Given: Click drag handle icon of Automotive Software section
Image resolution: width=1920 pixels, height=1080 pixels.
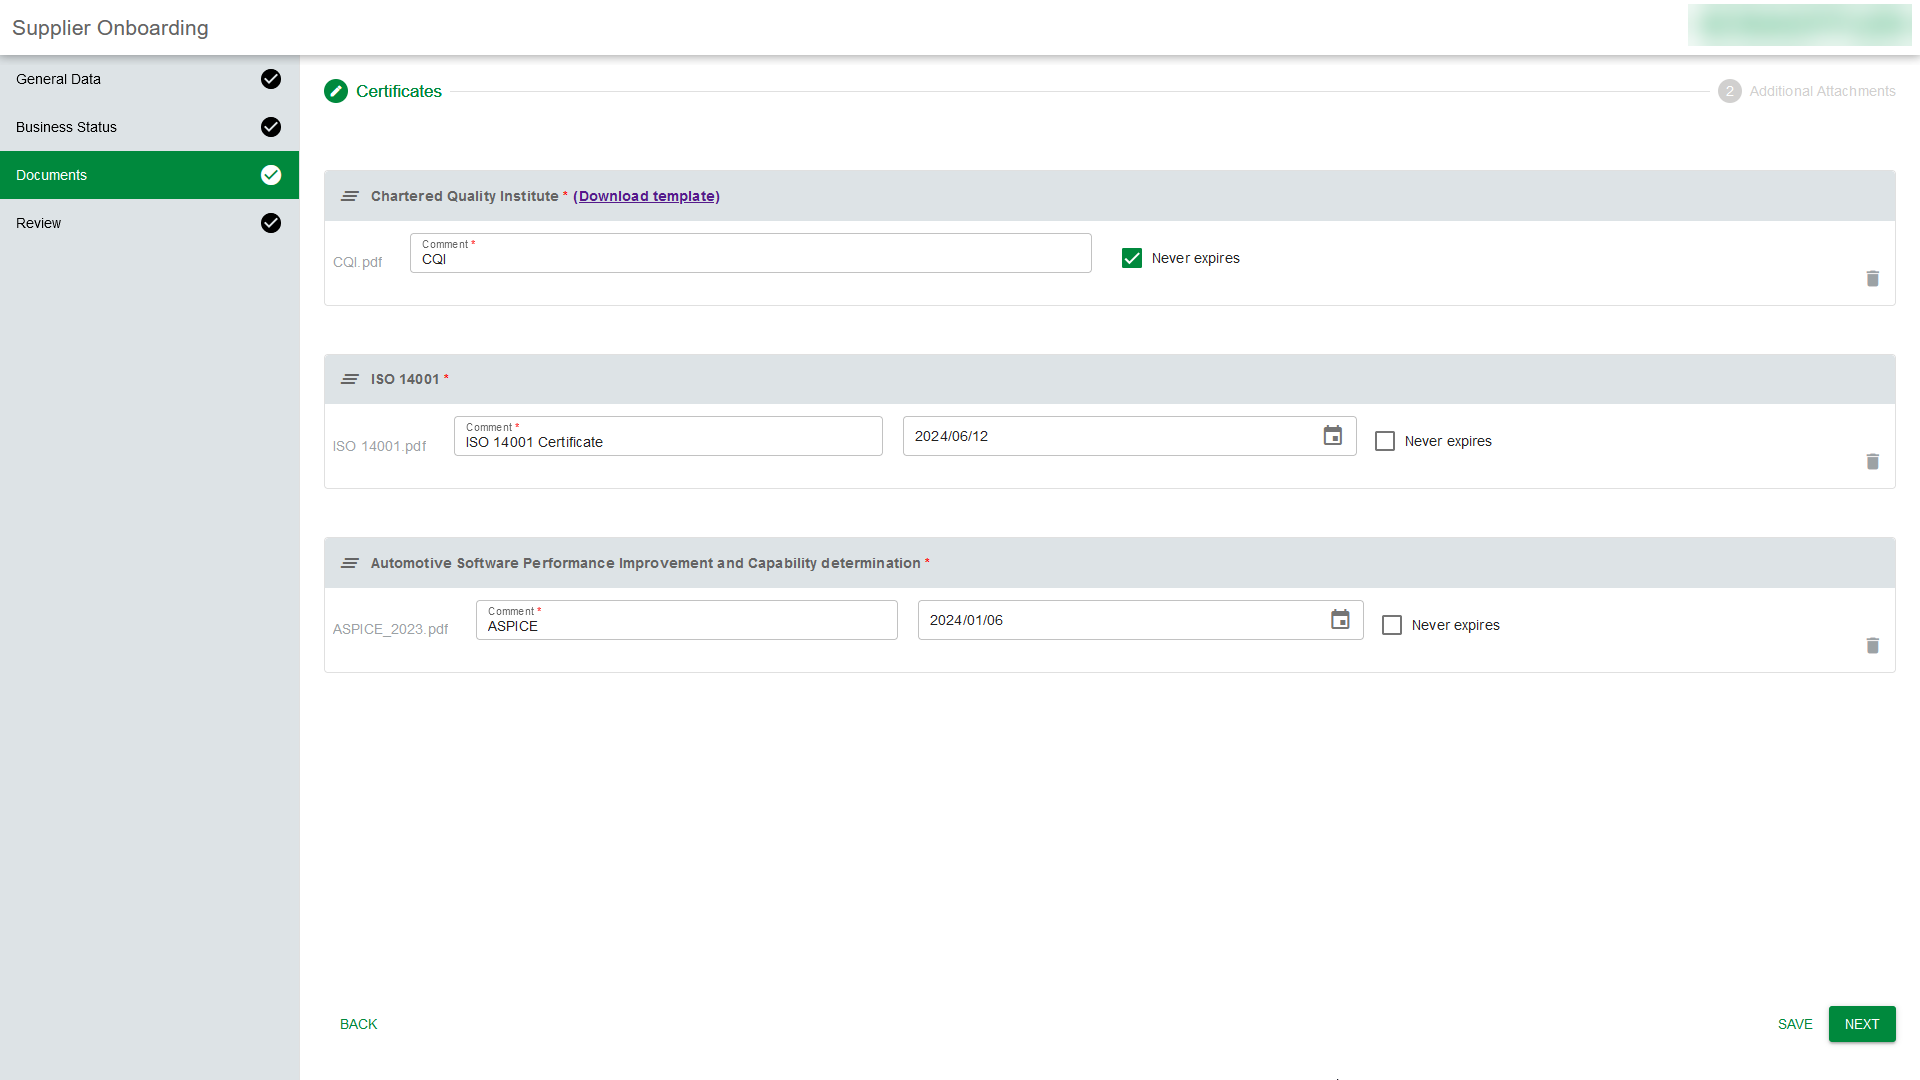Looking at the screenshot, I should (x=349, y=563).
